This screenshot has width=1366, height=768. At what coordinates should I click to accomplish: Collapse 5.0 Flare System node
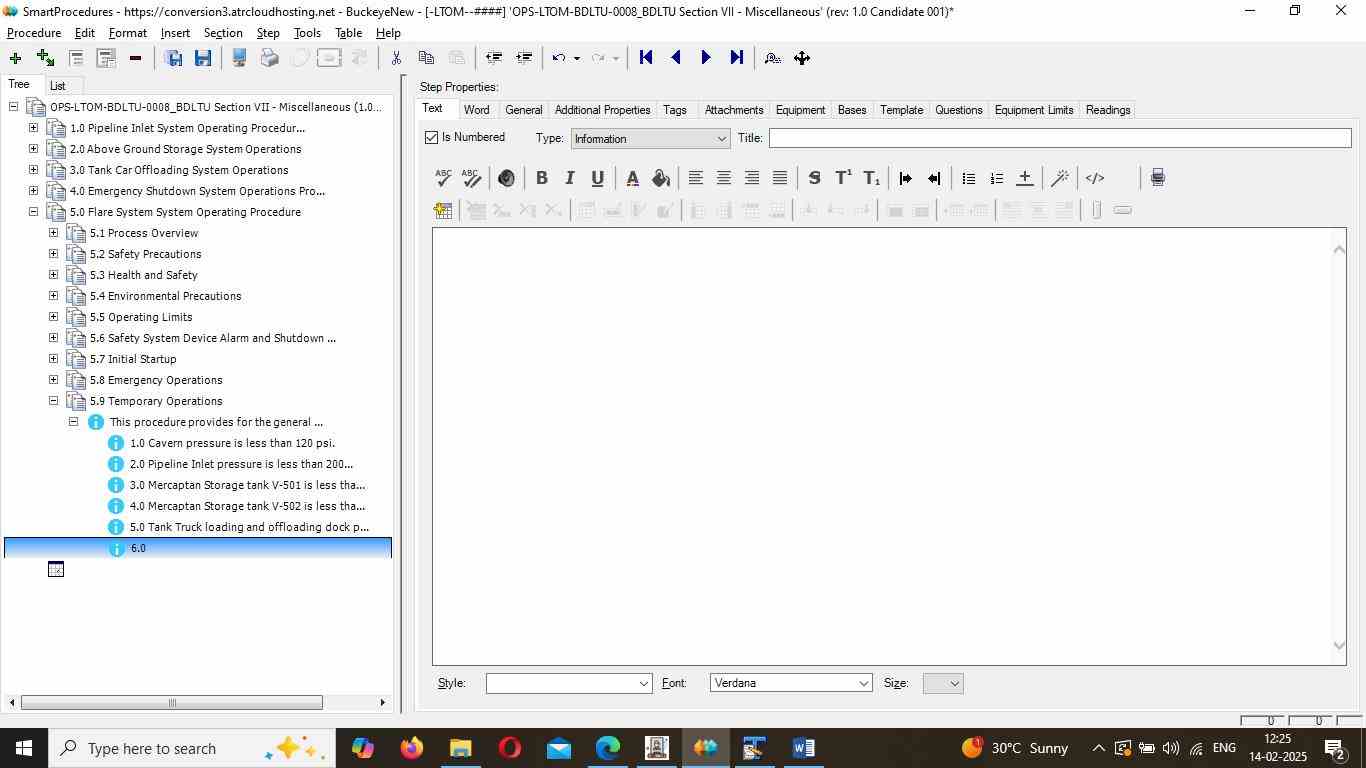pyautogui.click(x=33, y=212)
